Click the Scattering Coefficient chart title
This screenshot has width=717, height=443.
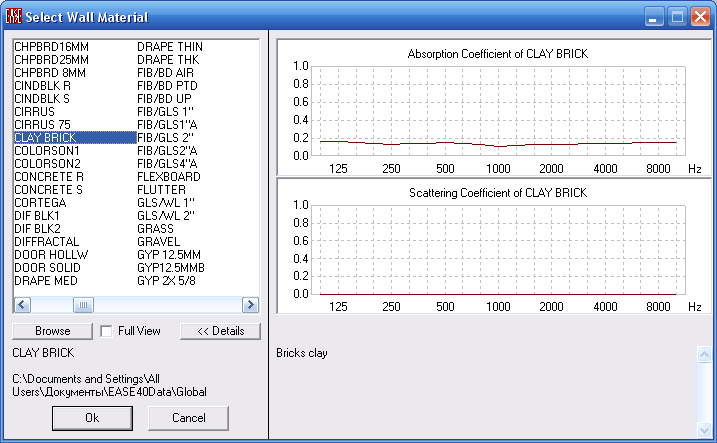pyautogui.click(x=498, y=193)
